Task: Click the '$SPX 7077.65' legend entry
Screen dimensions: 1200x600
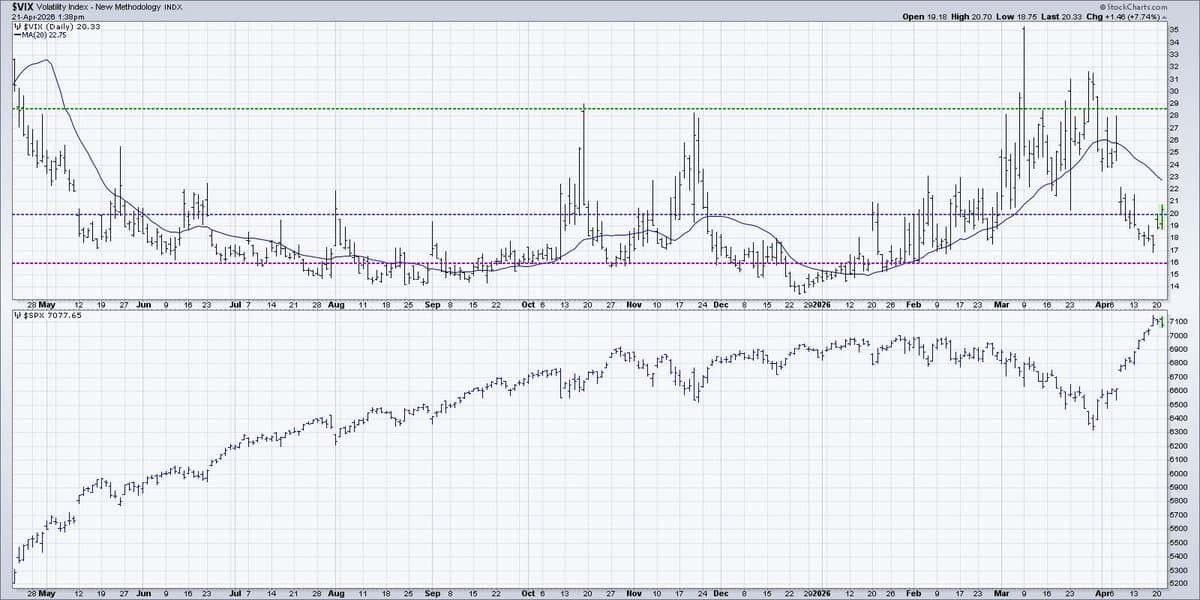Action: [x=53, y=315]
